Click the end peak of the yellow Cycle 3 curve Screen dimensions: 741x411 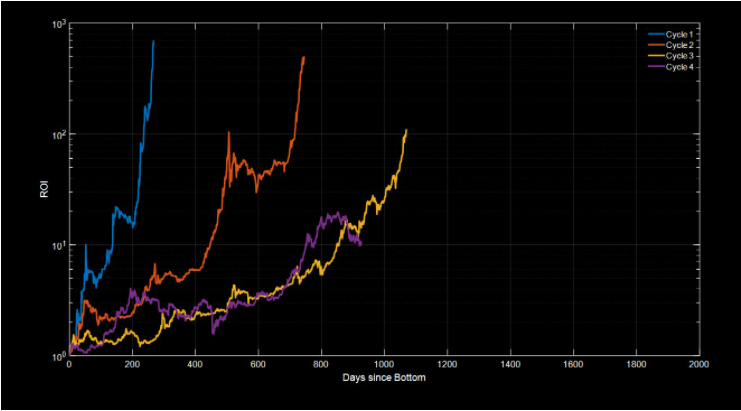[x=406, y=130]
